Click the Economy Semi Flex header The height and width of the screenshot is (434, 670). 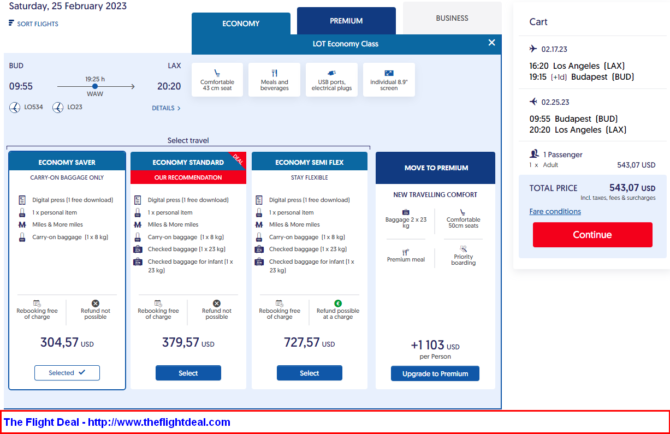coord(309,162)
